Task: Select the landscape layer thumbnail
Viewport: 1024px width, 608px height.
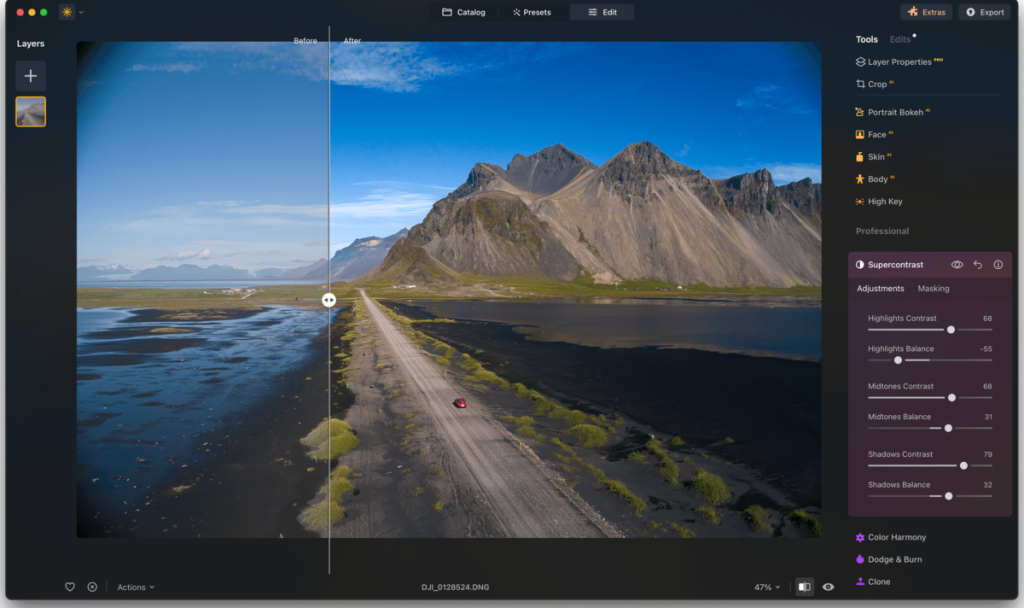Action: [x=31, y=112]
